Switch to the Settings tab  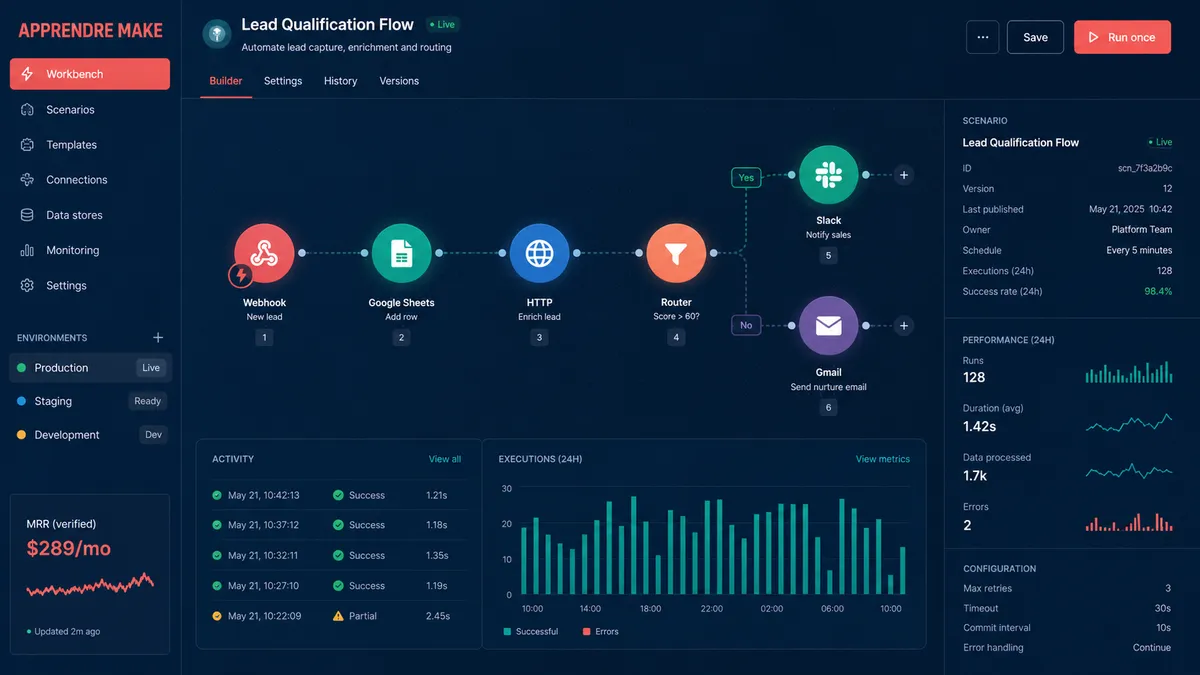click(283, 81)
